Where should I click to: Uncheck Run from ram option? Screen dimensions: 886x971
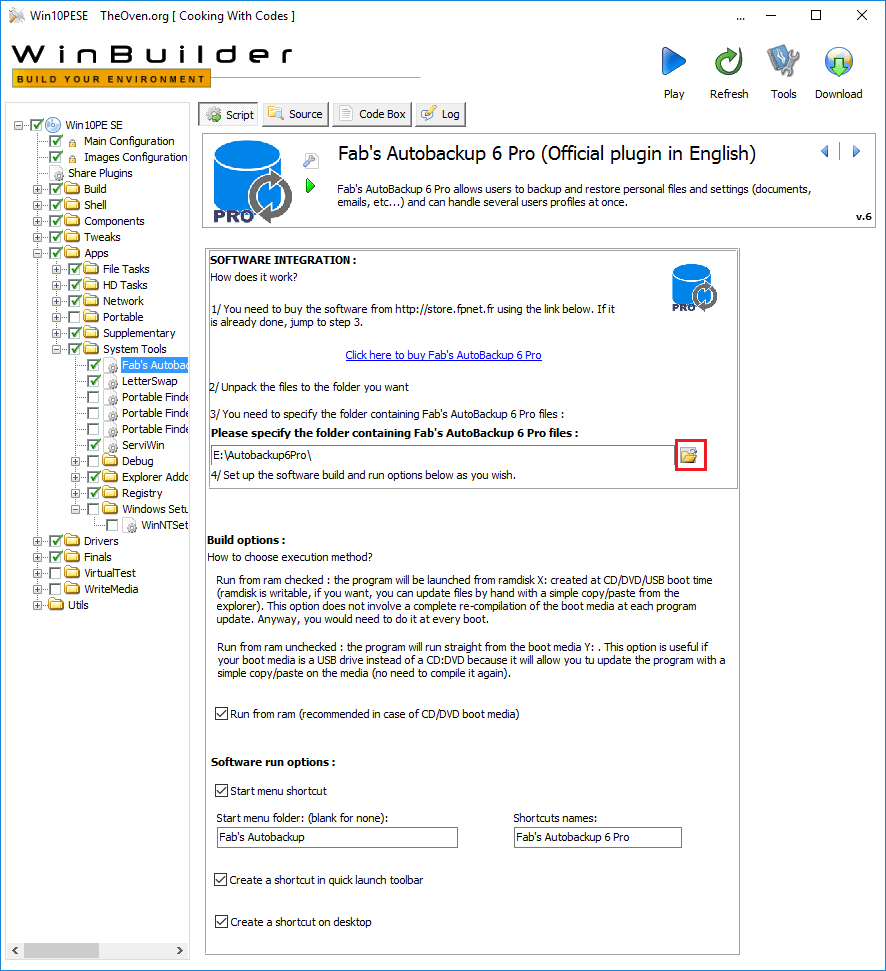[x=222, y=713]
